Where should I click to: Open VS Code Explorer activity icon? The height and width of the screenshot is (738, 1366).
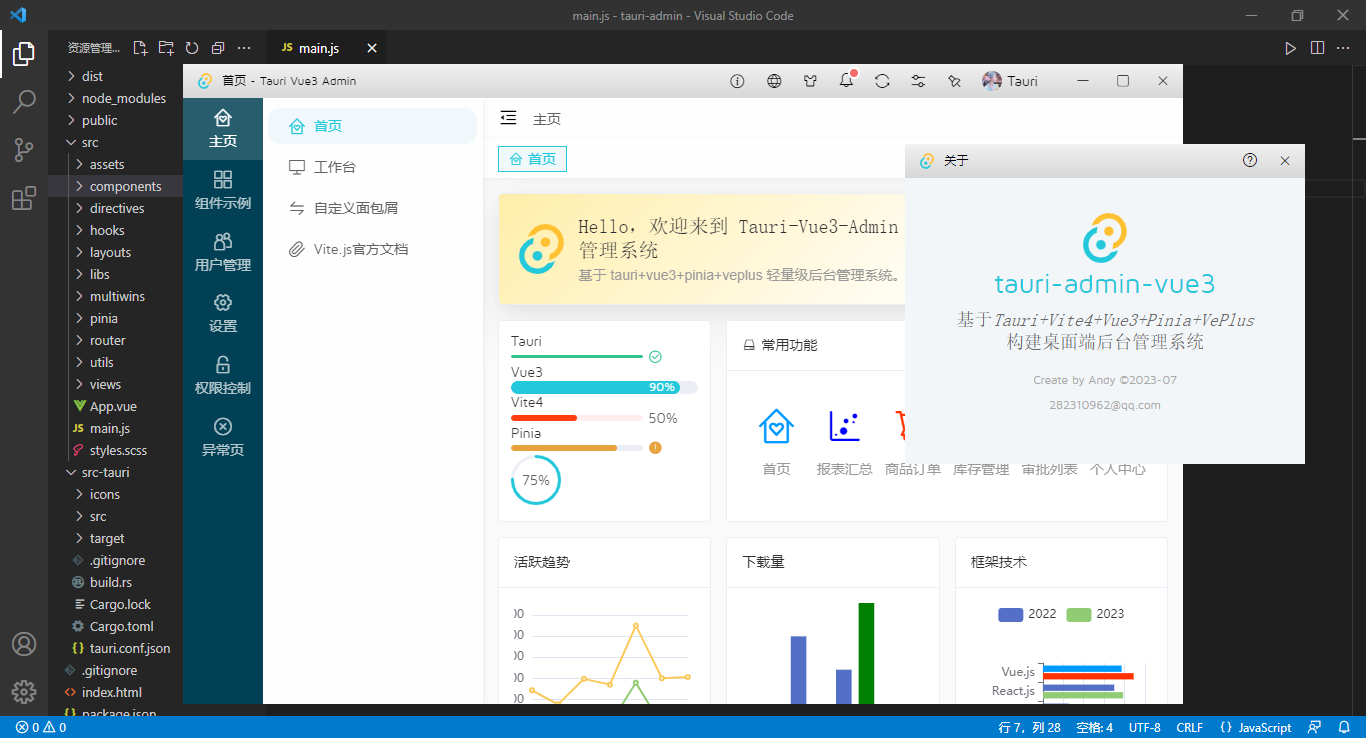point(24,53)
